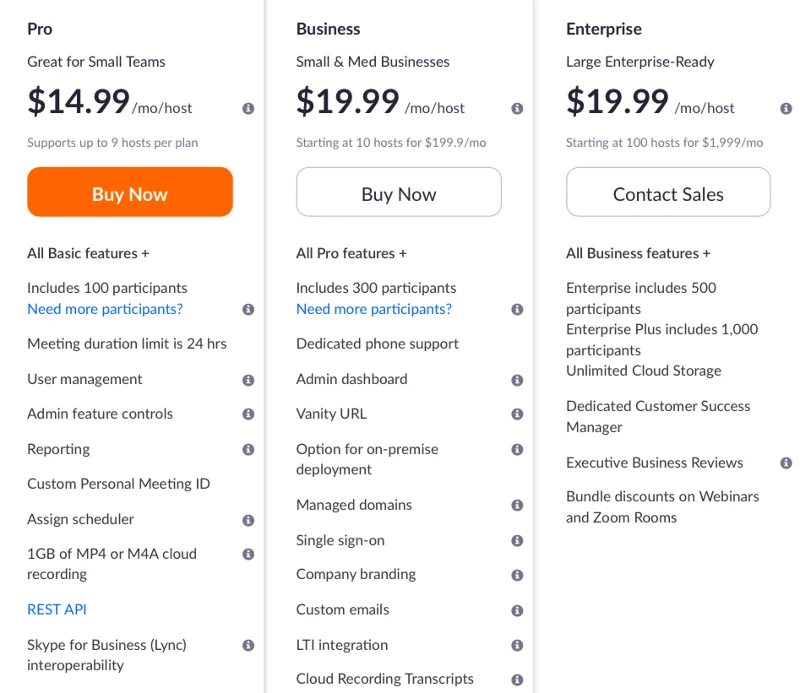This screenshot has width=800, height=693.
Task: Show info for Admin feature controls
Action: pyautogui.click(x=248, y=414)
